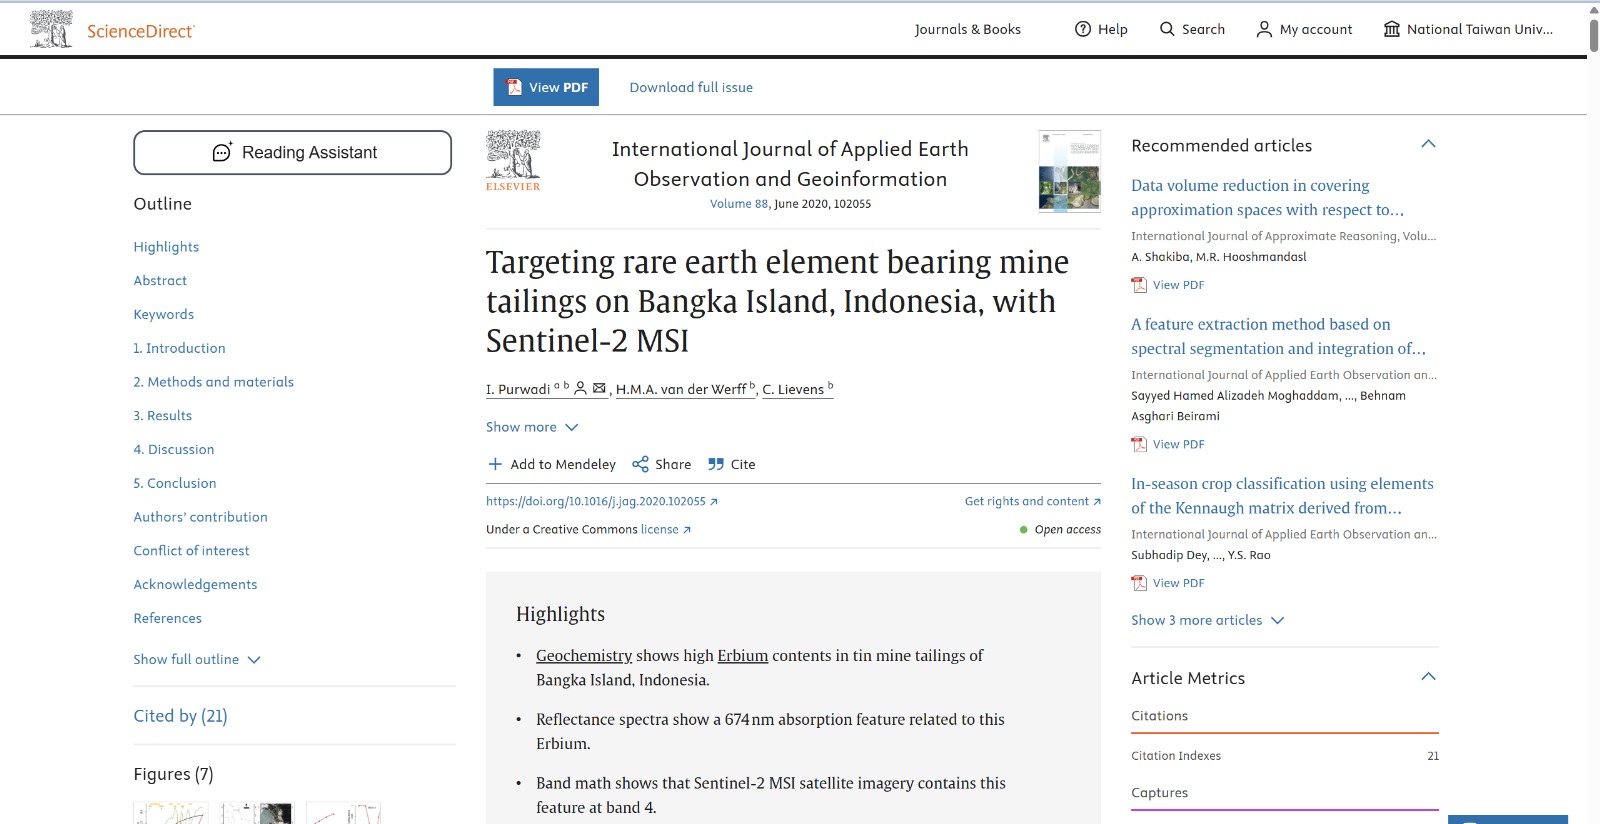The image size is (1600, 824).
Task: Click the Share icon
Action: coord(640,464)
